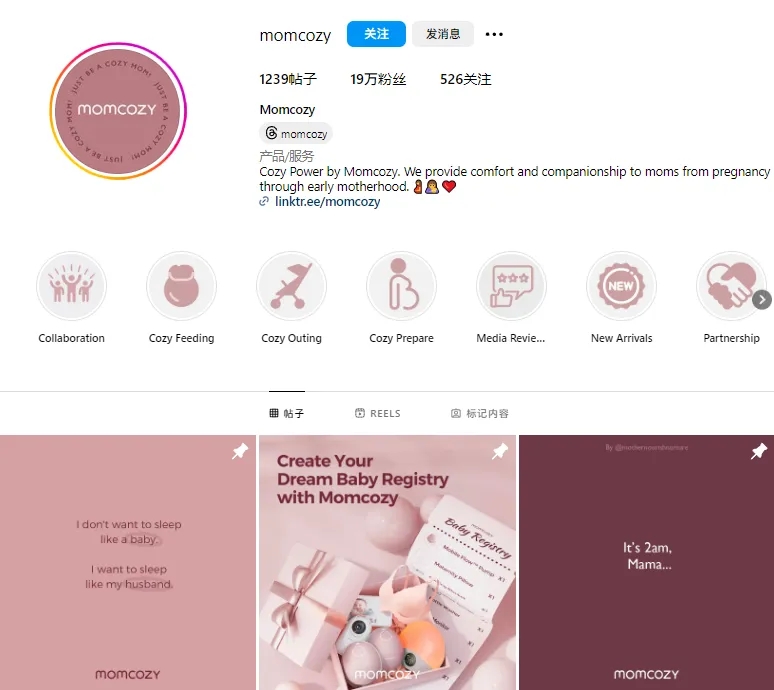Switch to the 标记内容 tagged tab
The image size is (774, 690).
[480, 413]
